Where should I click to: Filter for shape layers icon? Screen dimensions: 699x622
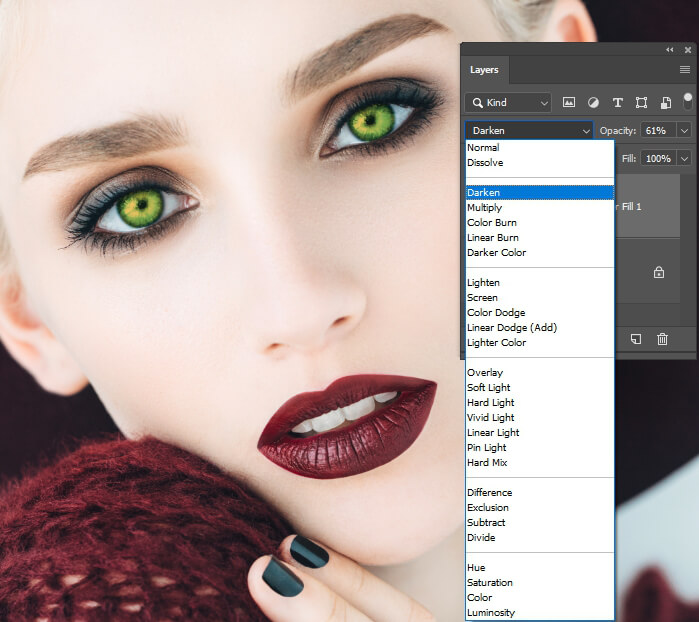pos(641,103)
